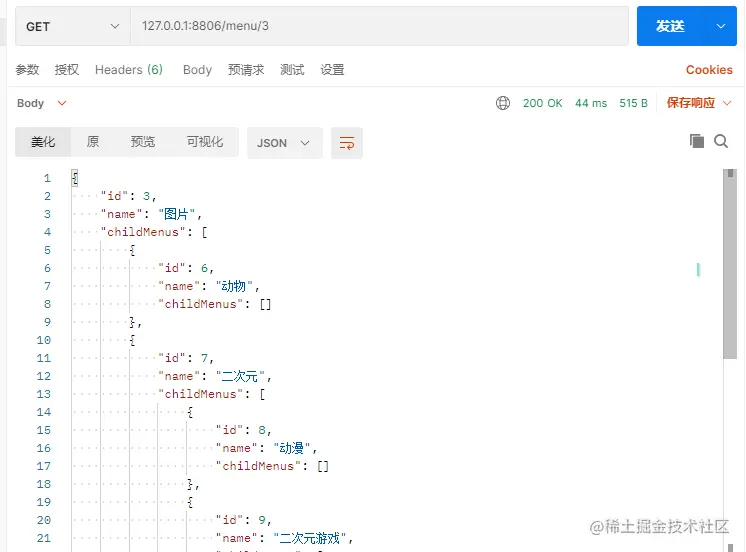The width and height of the screenshot is (746, 552).
Task: Click the "name": "二次元" line
Action: tap(215, 376)
